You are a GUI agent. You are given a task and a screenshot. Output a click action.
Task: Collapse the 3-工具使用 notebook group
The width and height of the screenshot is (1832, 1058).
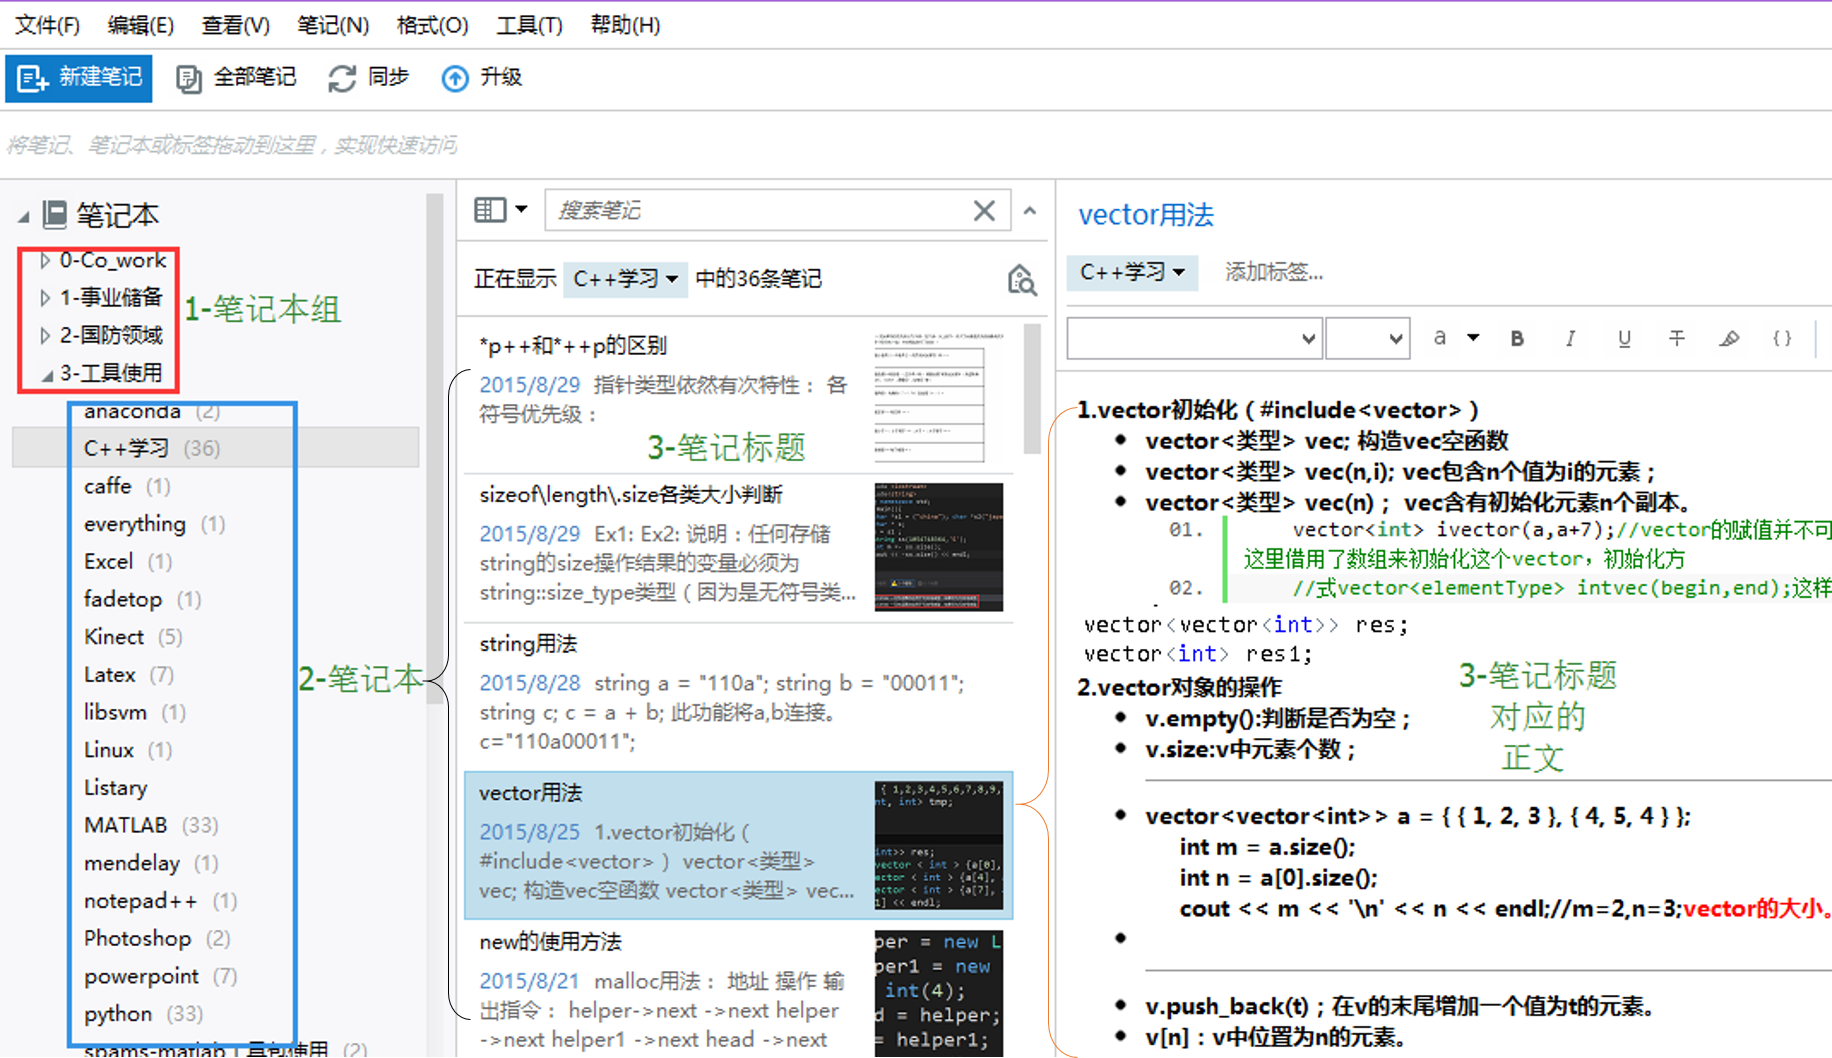(x=46, y=374)
